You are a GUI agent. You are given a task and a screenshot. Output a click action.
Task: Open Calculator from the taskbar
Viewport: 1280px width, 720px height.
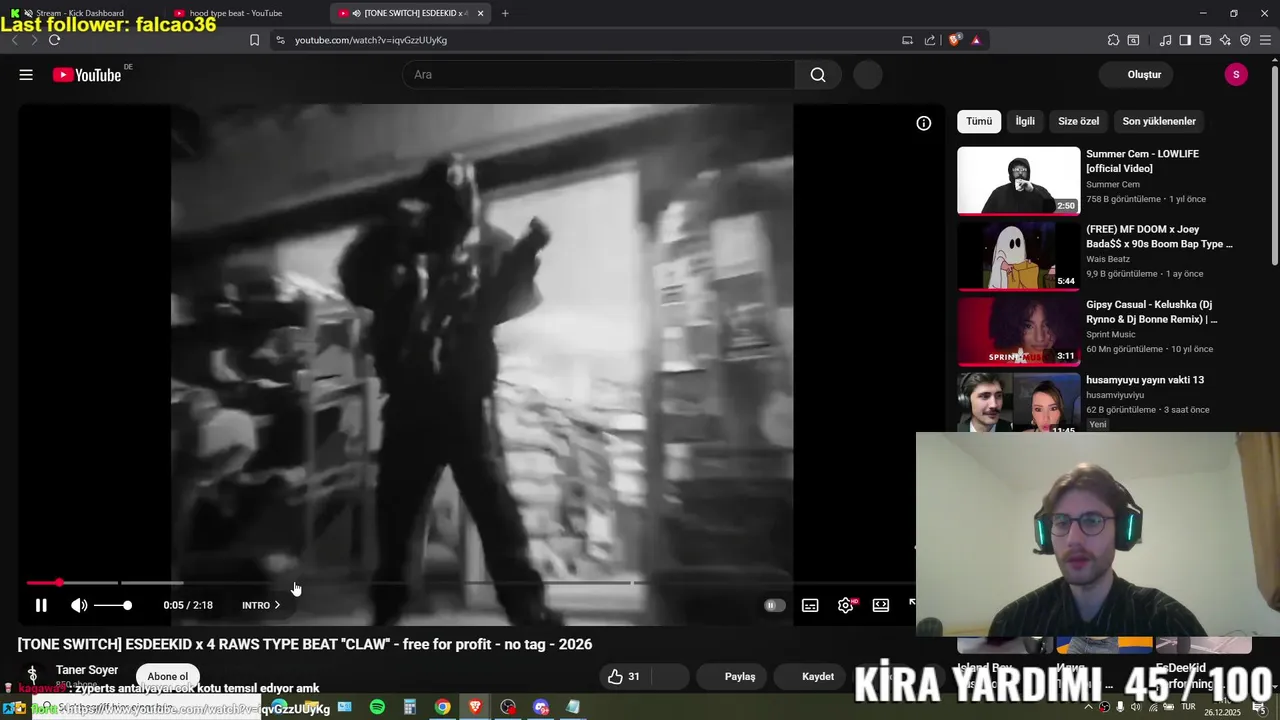click(x=410, y=707)
